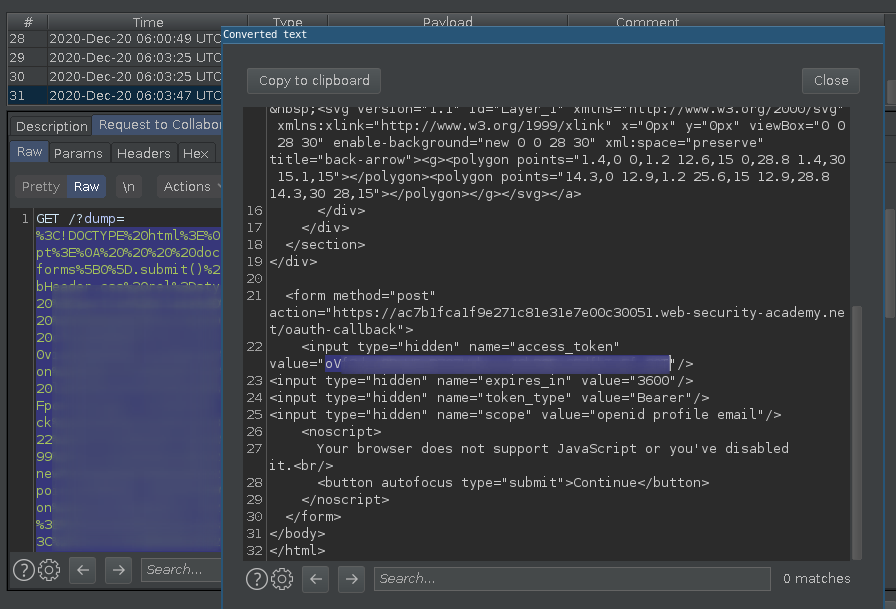The width and height of the screenshot is (896, 609).
Task: Select interaction row 30
Action: (x=114, y=77)
